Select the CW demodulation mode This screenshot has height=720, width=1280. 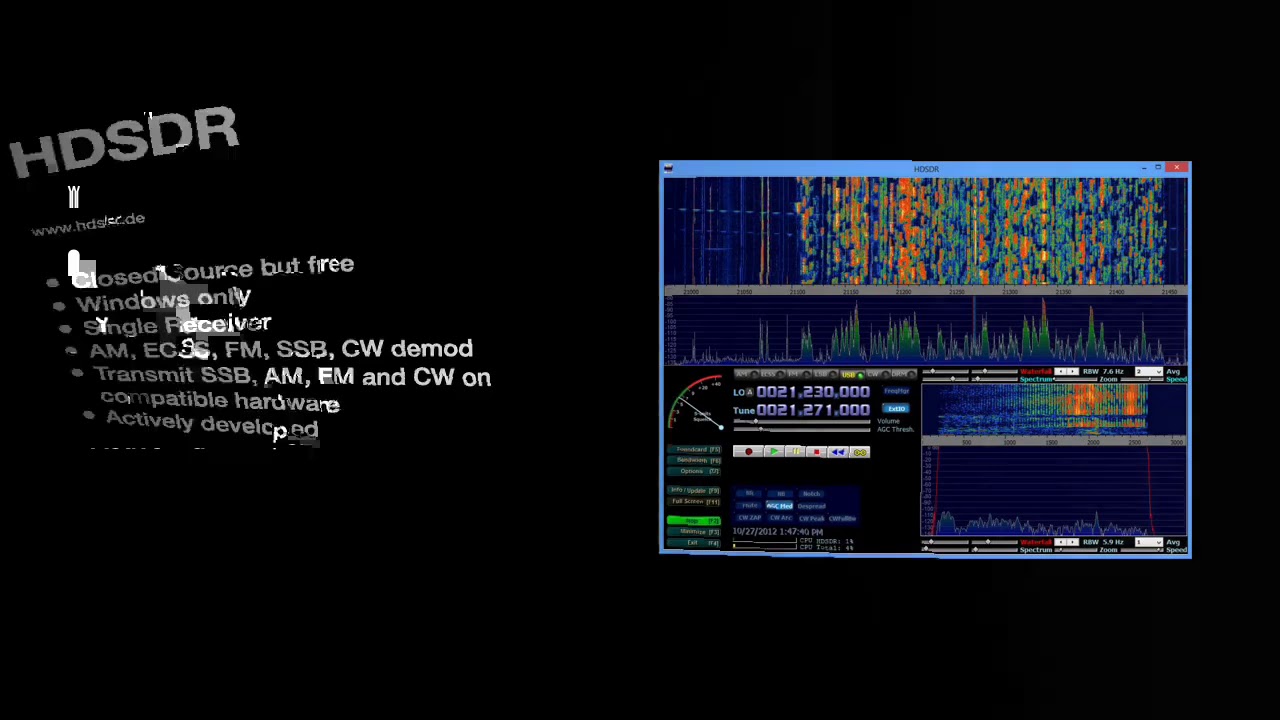click(878, 374)
